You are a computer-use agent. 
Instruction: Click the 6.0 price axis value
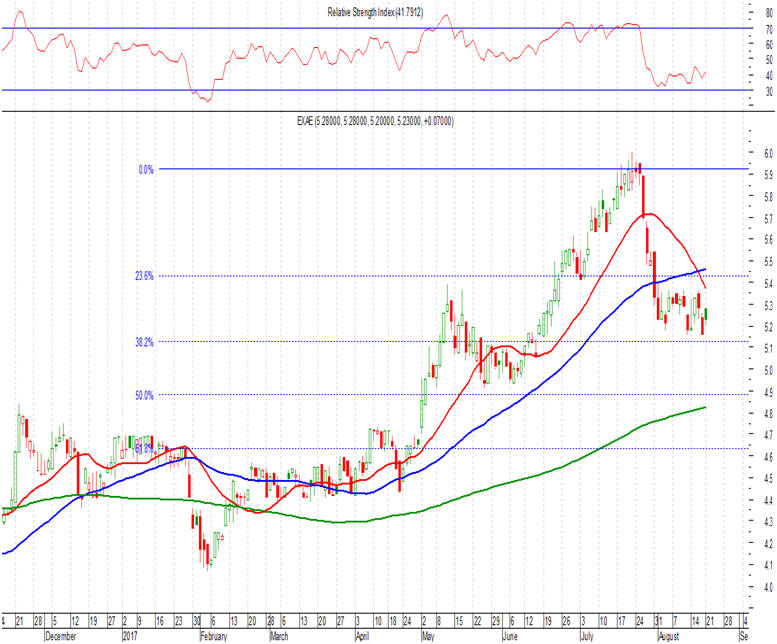pos(768,153)
